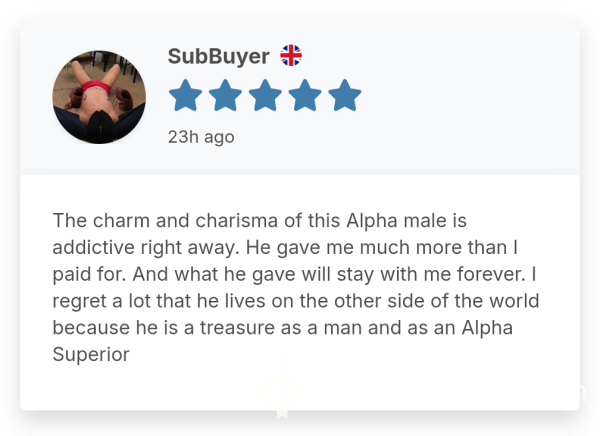Viewport: 600px width, 436px height.
Task: Click the review line starting 'addictive right away'
Action: point(285,248)
